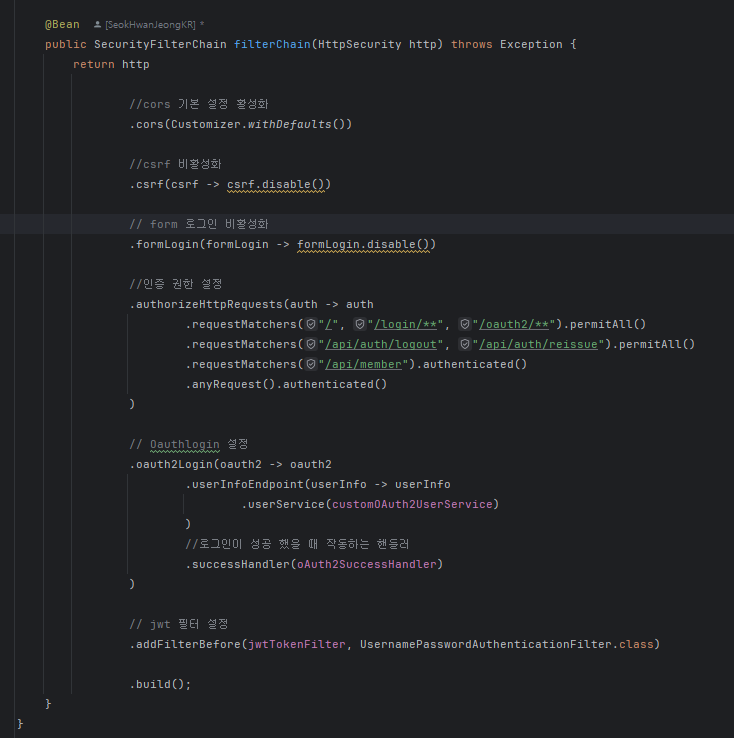
Task: Click .userInfoEndpoint method call
Action: point(245,484)
